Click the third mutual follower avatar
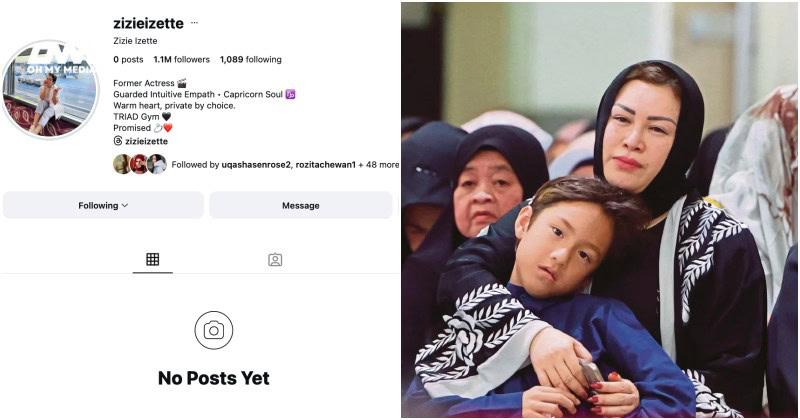Viewport: 800px width, 420px height. 157,164
